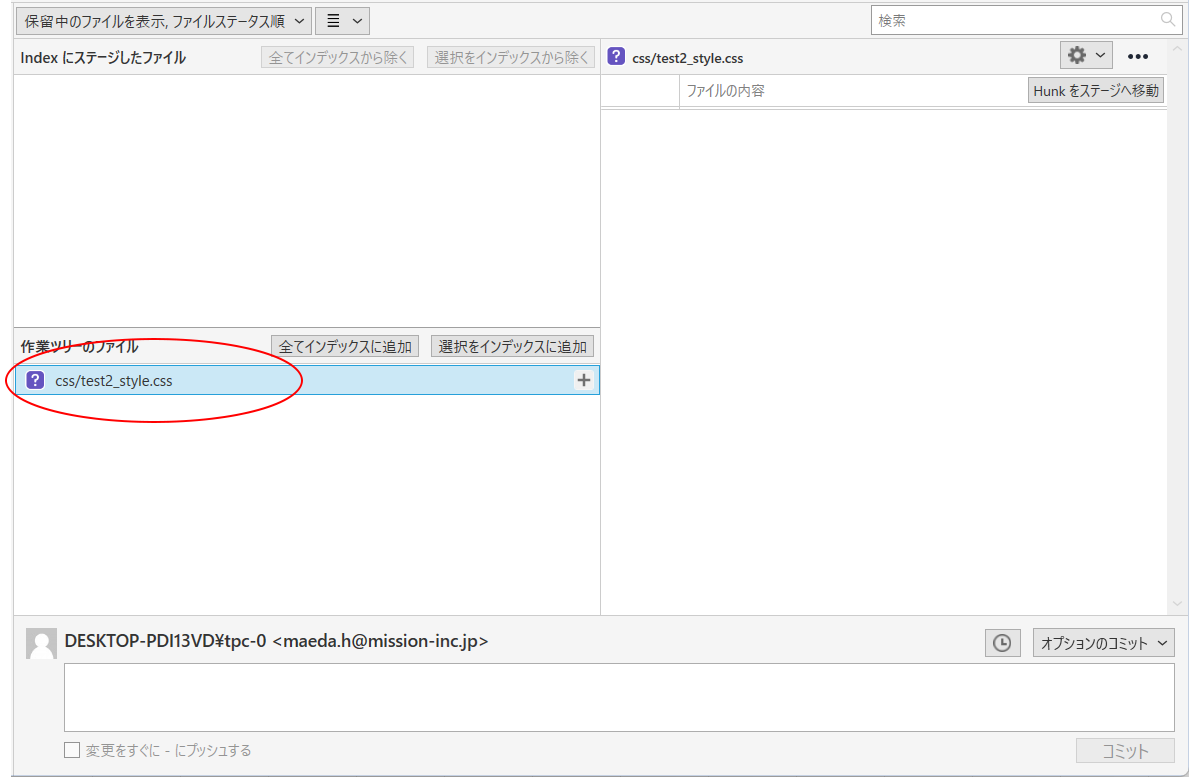Click 全てインデックスから除く button
This screenshot has width=1200, height=777.
pyautogui.click(x=338, y=57)
